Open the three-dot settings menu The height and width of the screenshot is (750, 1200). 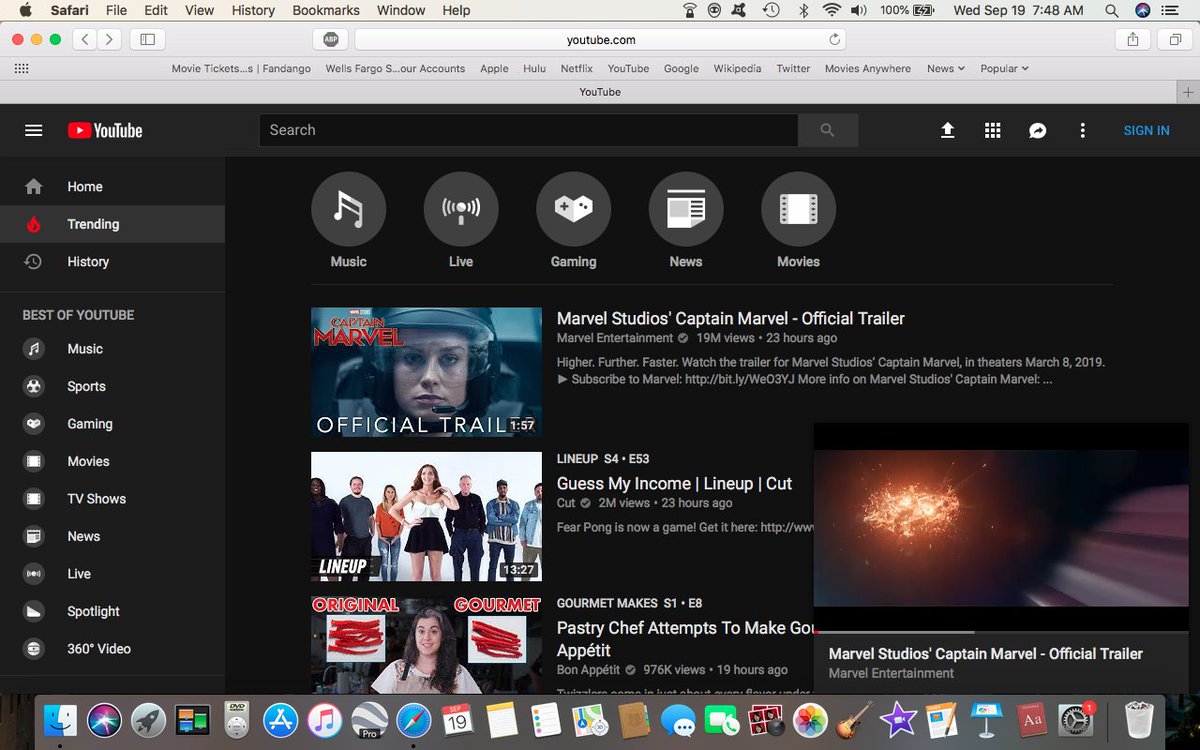[1082, 130]
